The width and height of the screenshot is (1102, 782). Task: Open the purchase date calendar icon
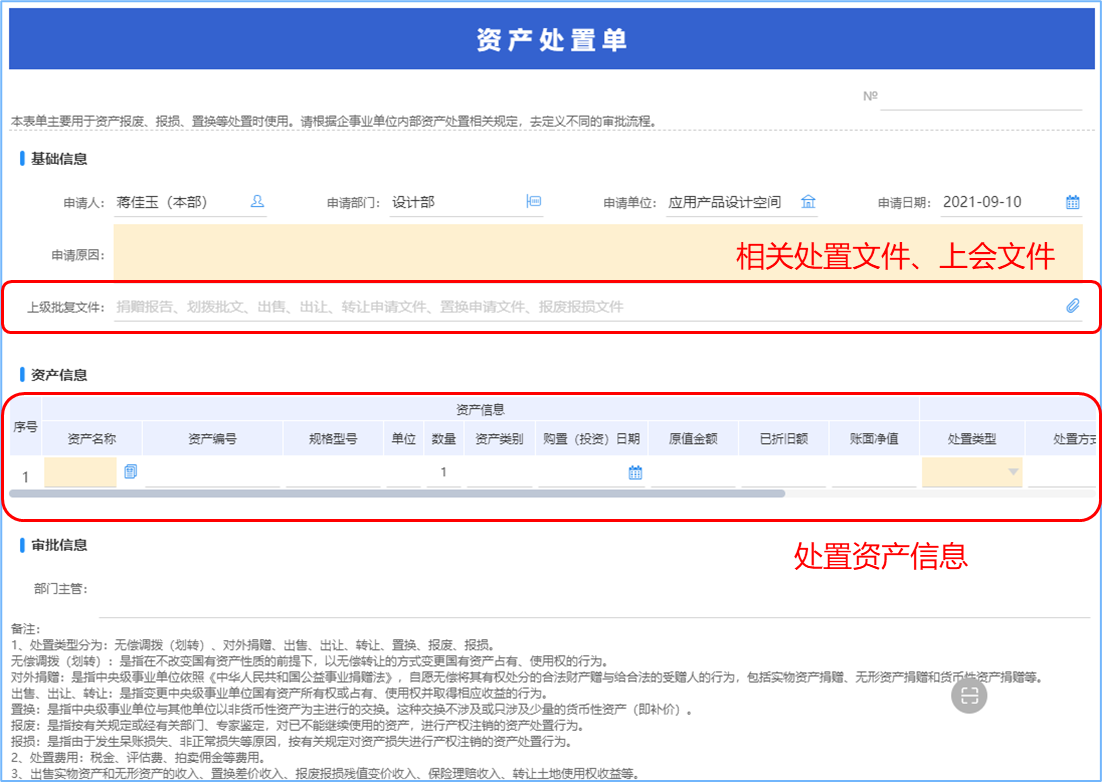tap(635, 473)
